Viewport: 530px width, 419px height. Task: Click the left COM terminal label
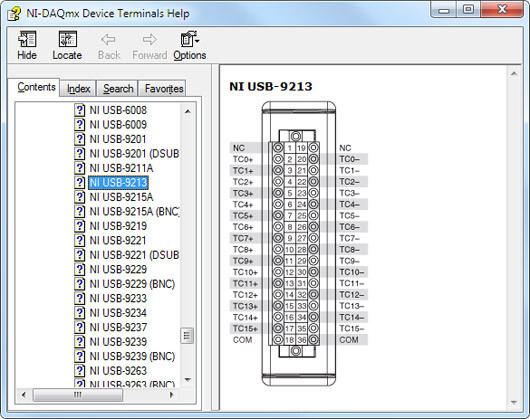[242, 340]
